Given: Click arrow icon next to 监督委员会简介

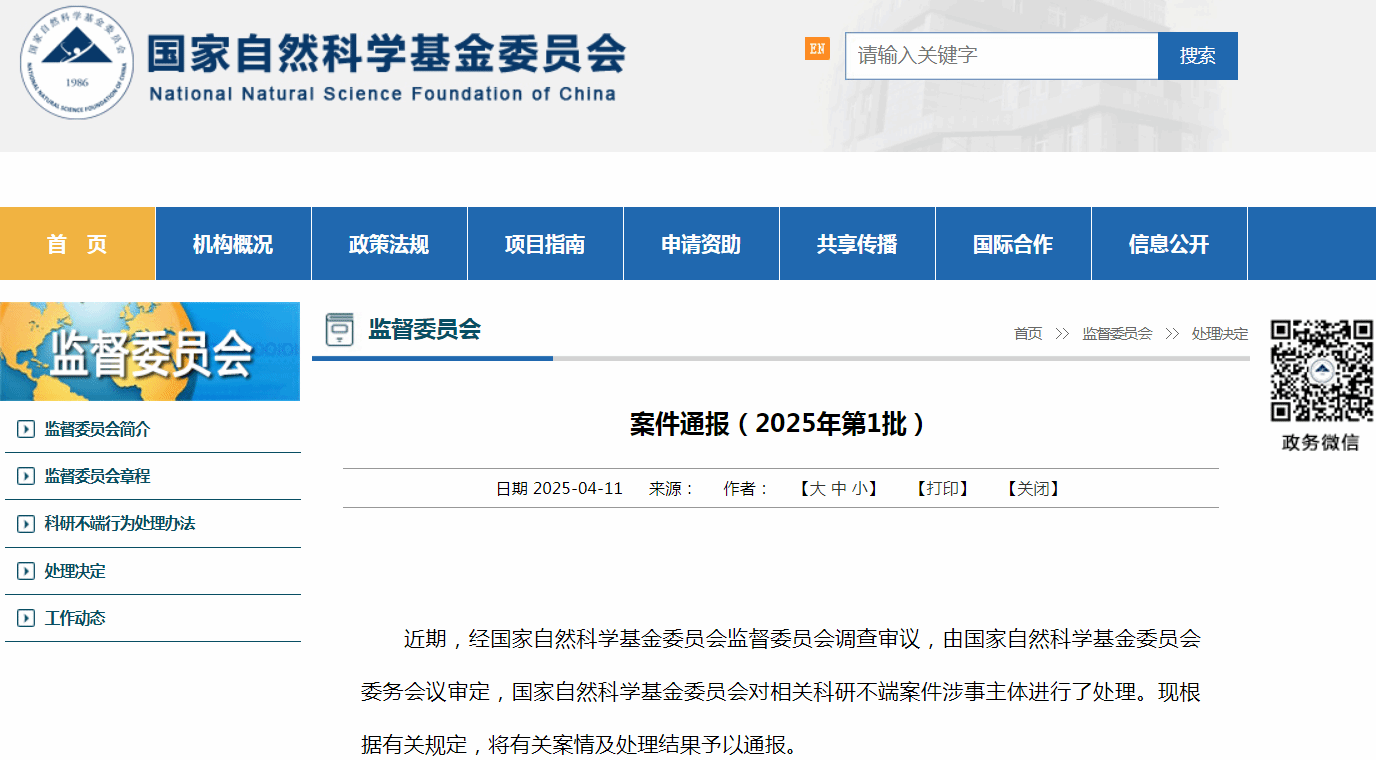Looking at the screenshot, I should [x=26, y=430].
